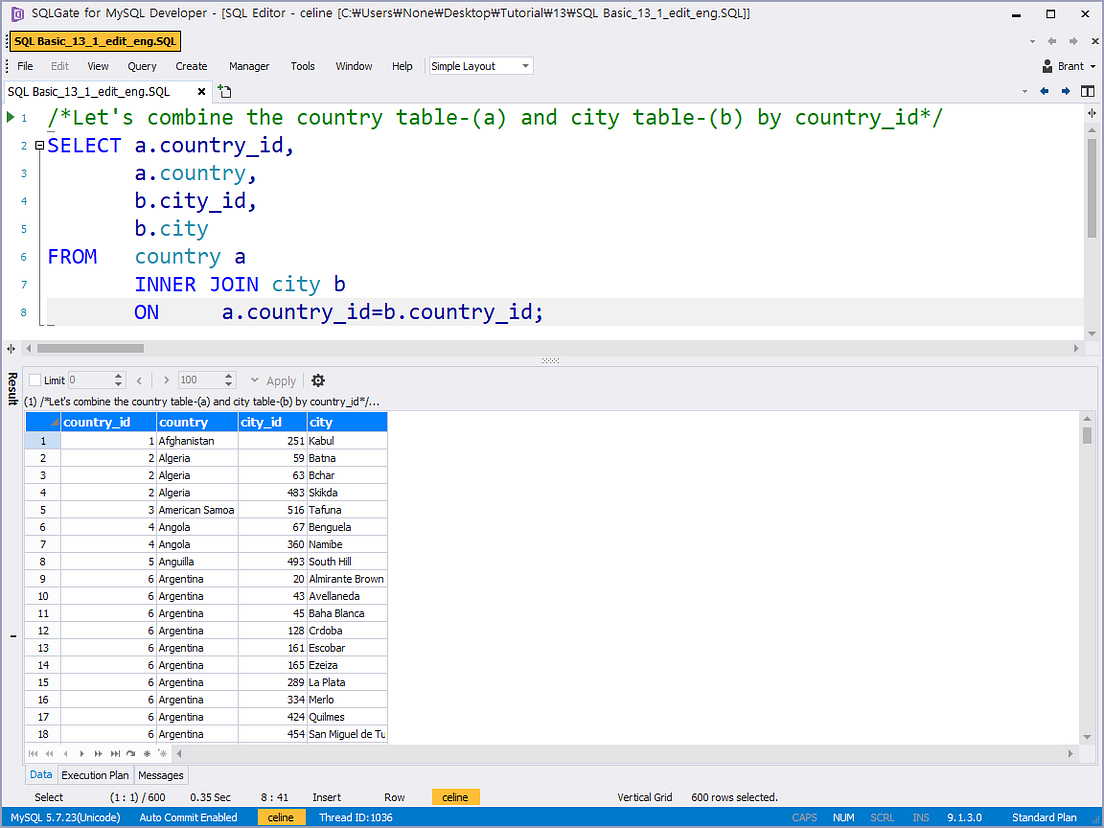
Task: Click the split editor layout icon
Action: click(x=1089, y=91)
